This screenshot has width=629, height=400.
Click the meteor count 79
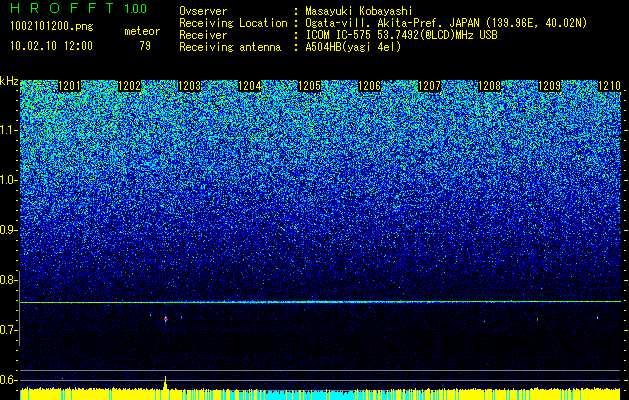tap(145, 46)
